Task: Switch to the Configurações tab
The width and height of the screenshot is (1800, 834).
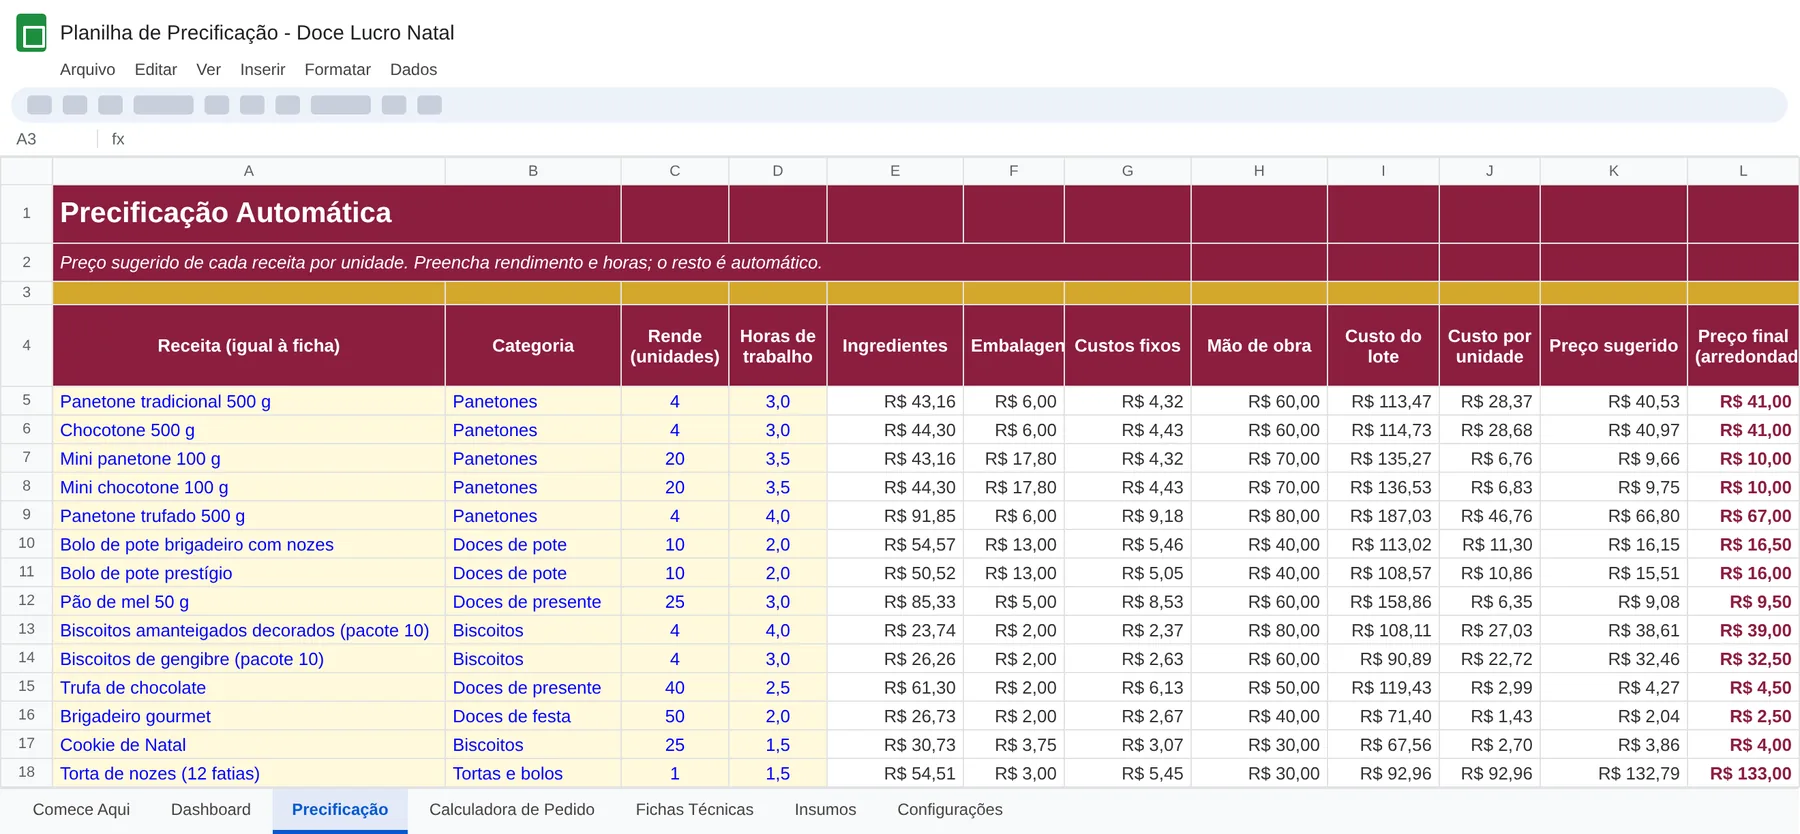Action: coord(950,810)
